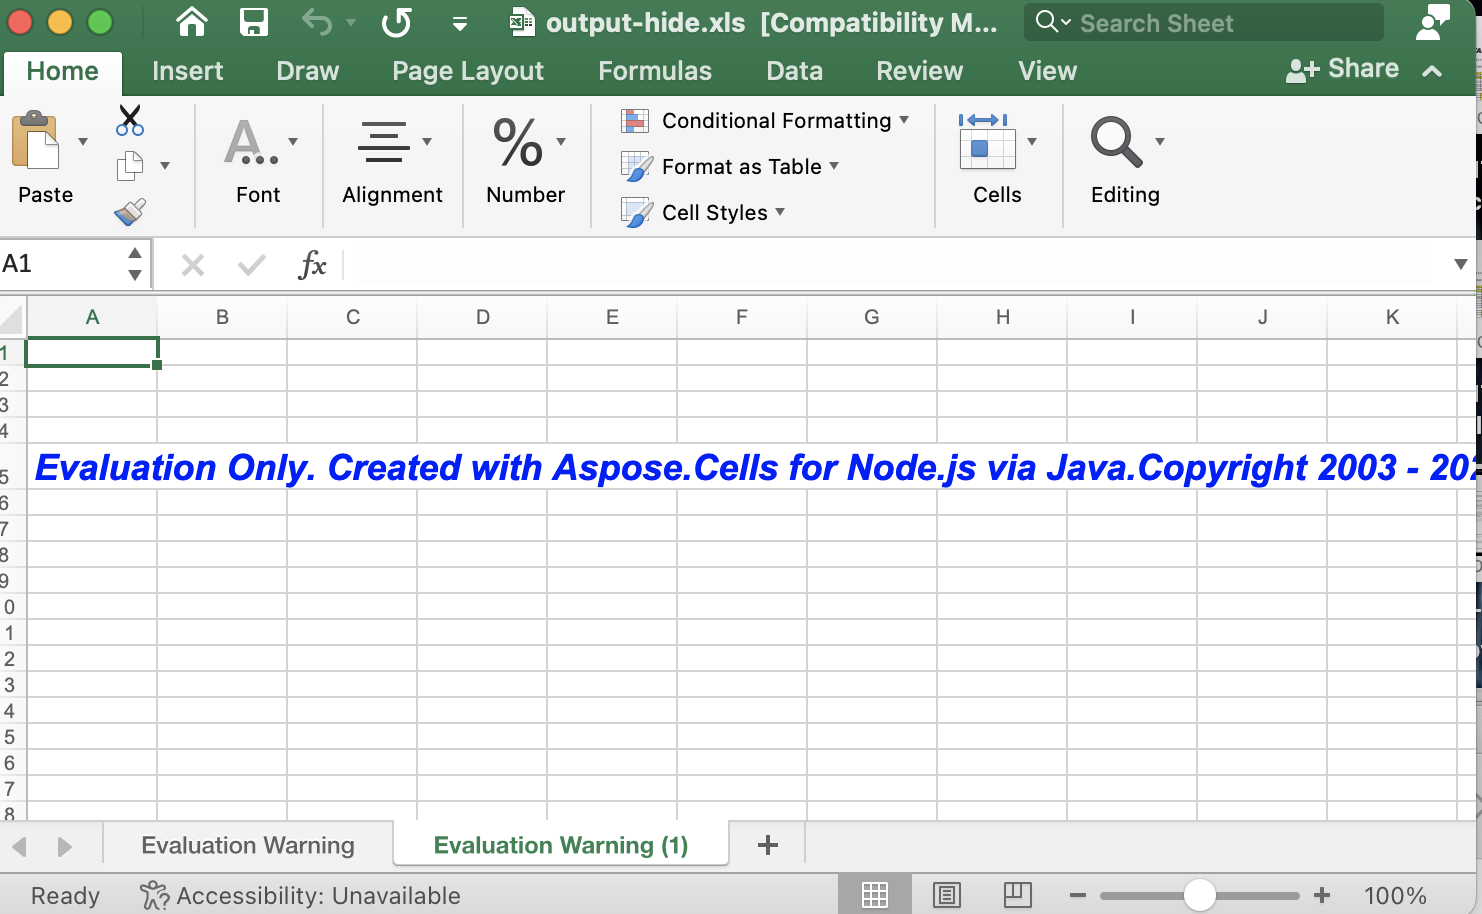
Task: Click the Share button
Action: point(1345,68)
